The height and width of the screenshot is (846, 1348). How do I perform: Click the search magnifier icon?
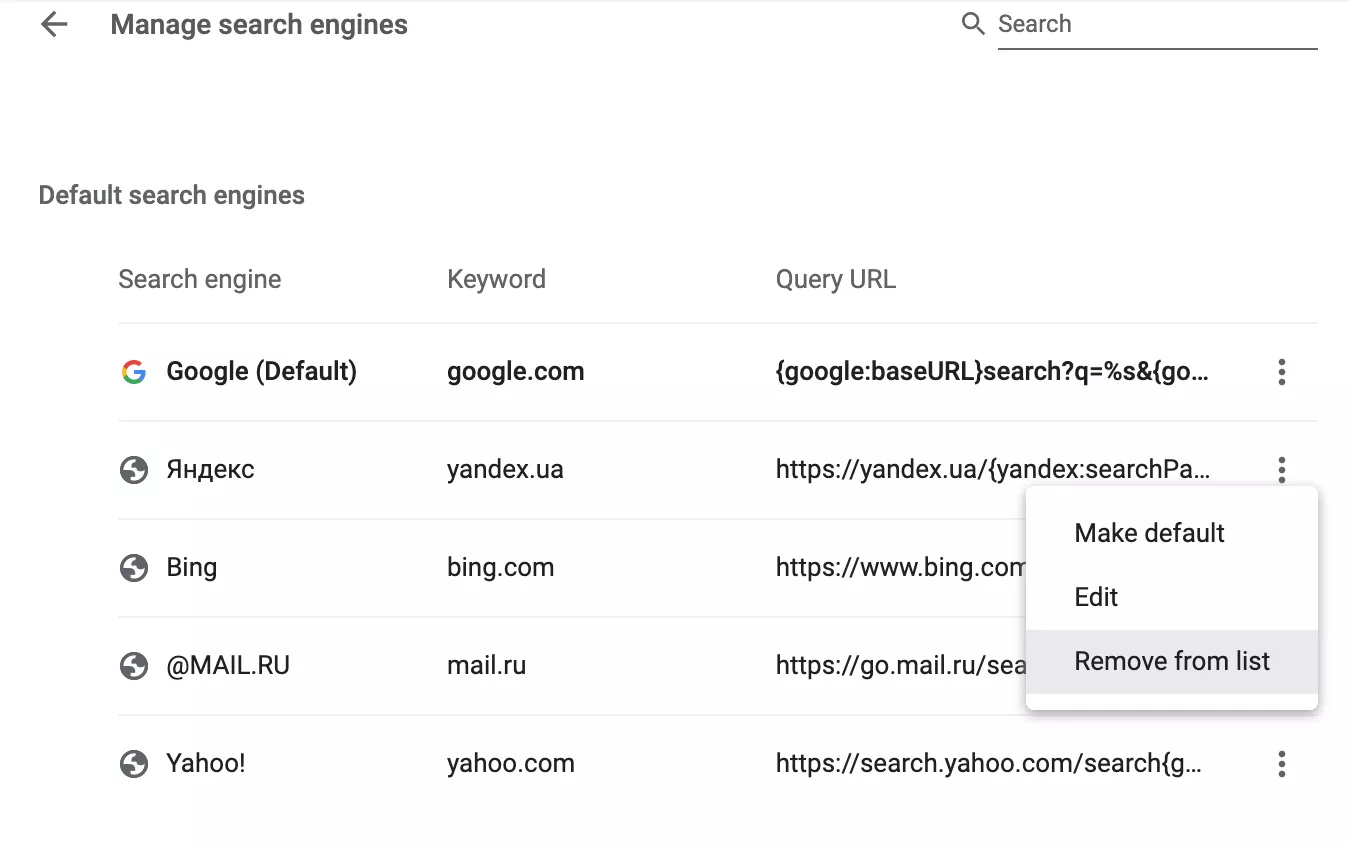coord(973,24)
